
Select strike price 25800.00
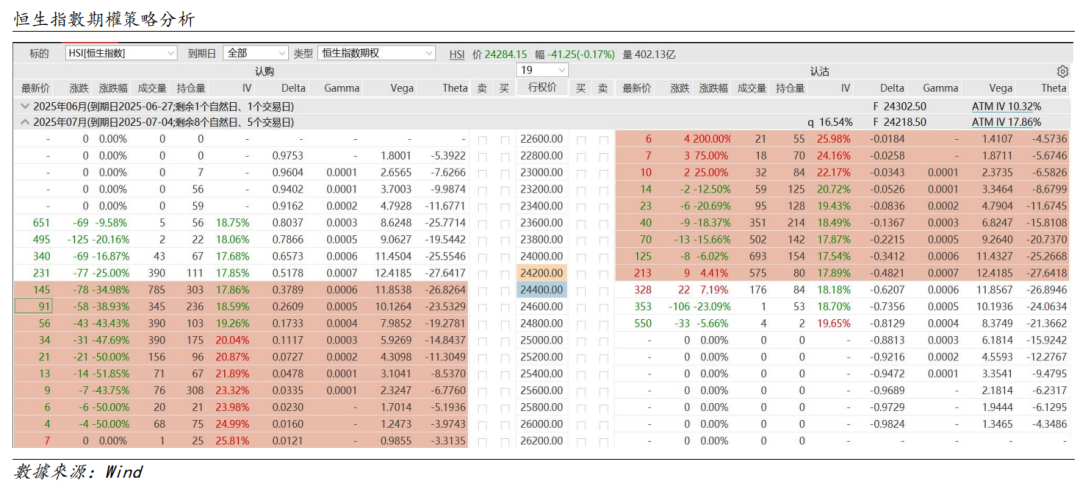543,407
